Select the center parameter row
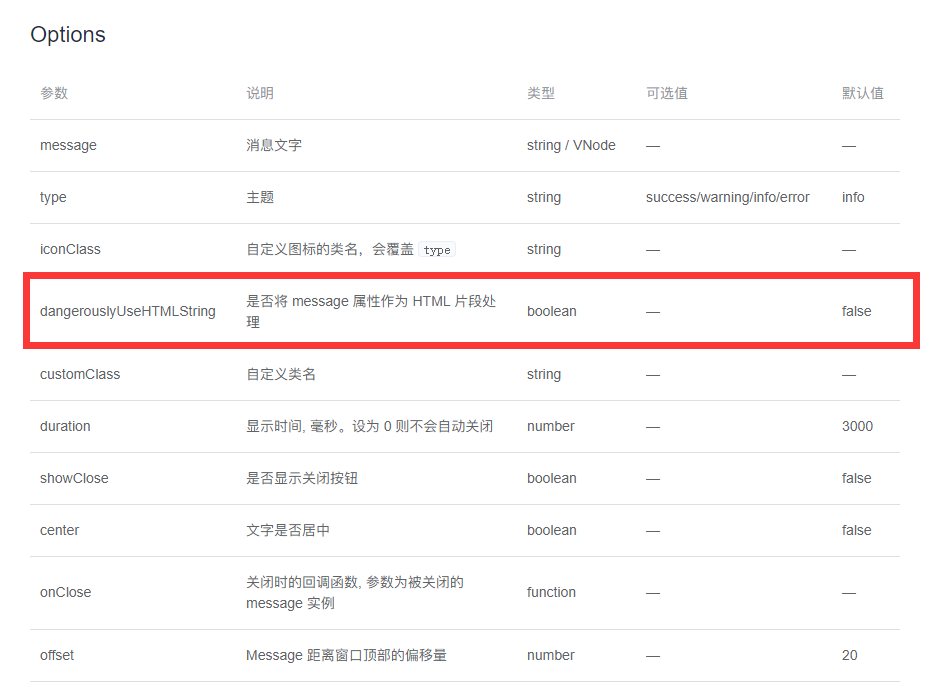This screenshot has height=692, width=938. 450,530
